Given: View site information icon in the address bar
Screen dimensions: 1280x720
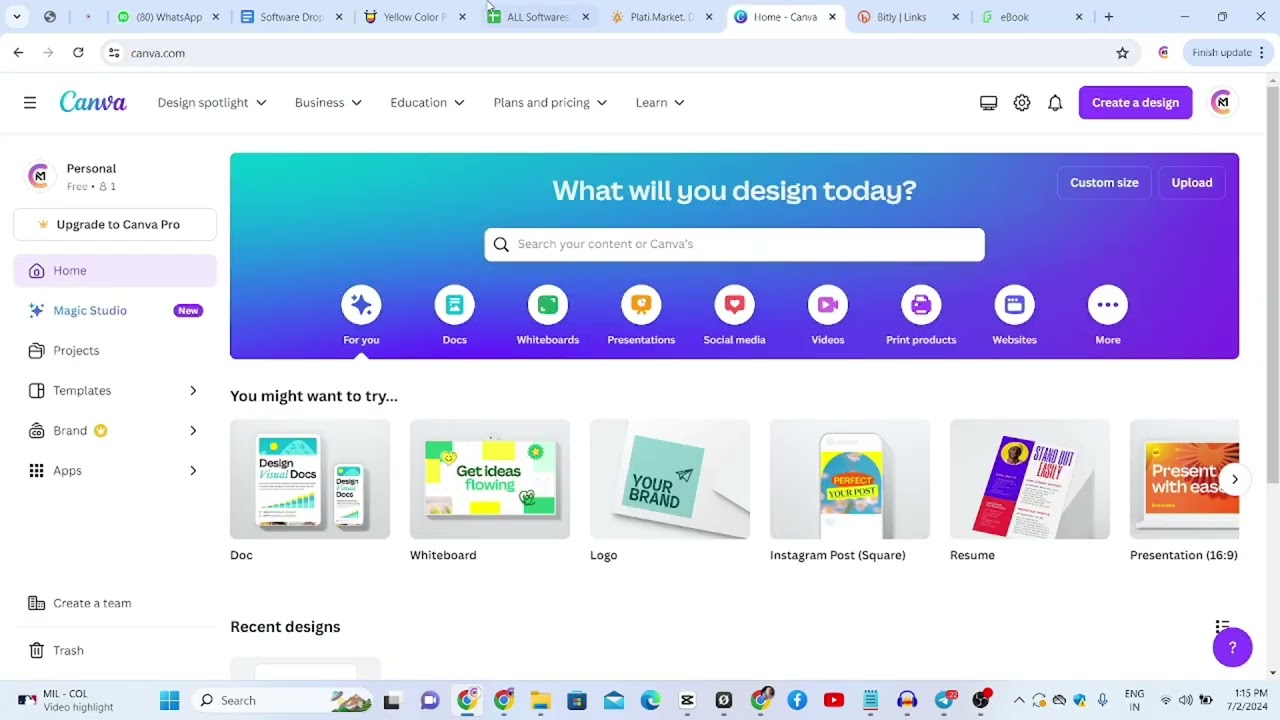Looking at the screenshot, I should pos(114,53).
